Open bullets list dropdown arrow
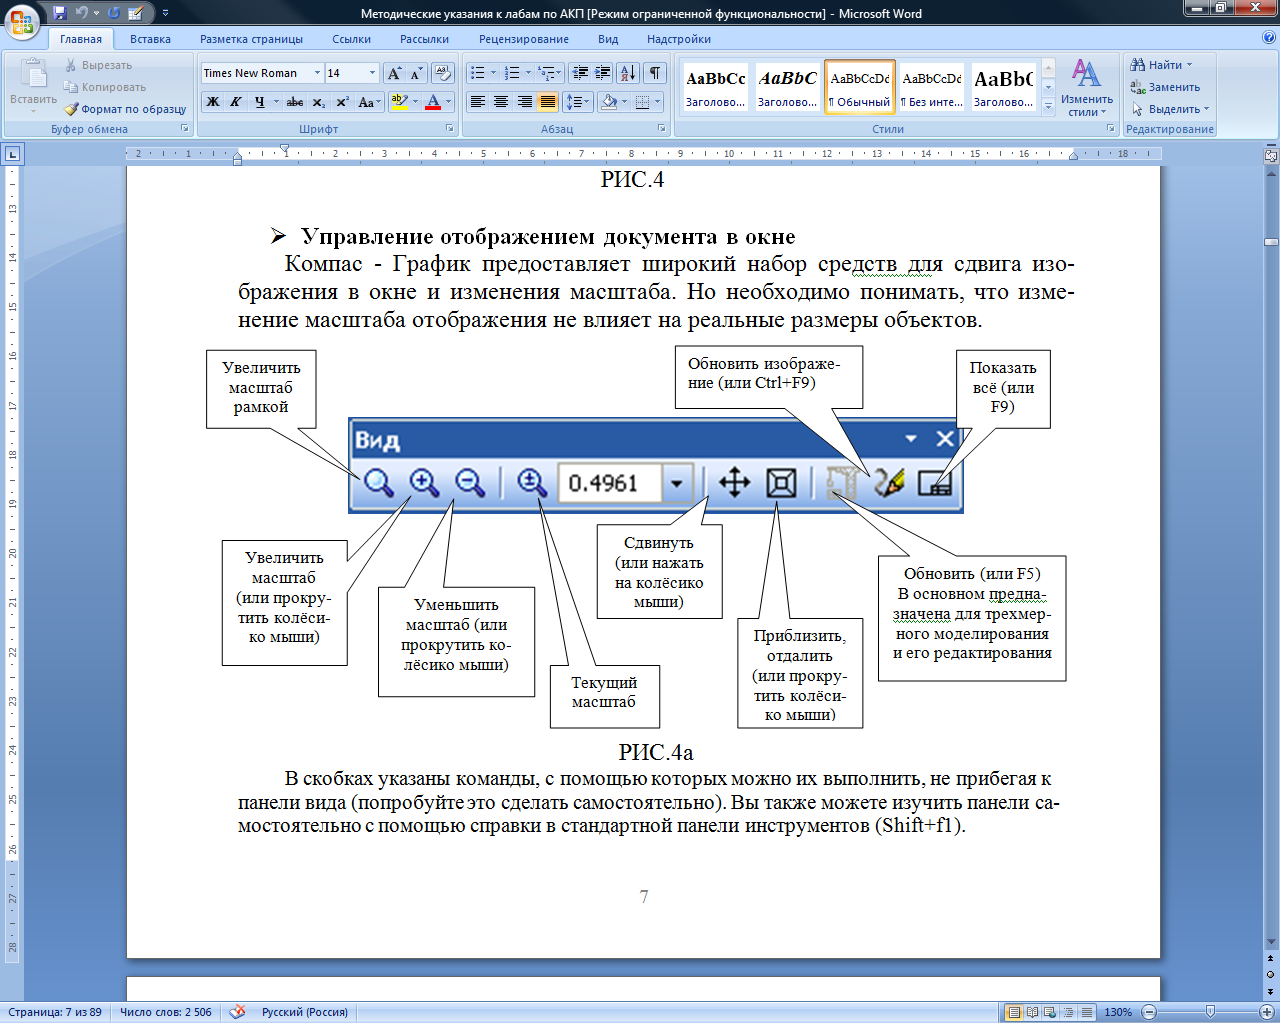Screen dimensions: 1280x1024 point(493,73)
